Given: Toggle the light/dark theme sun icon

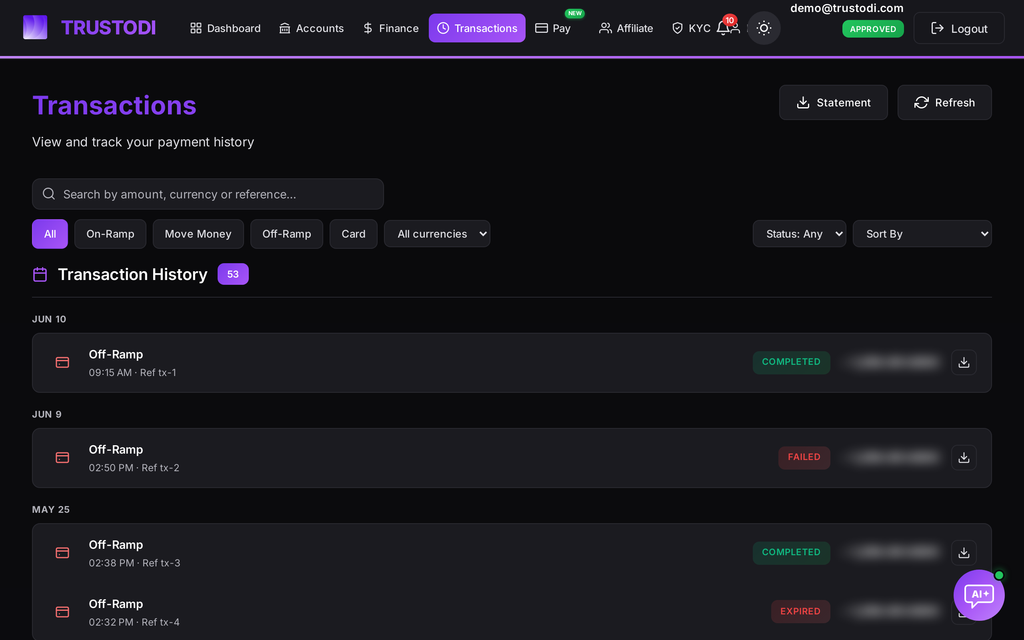Looking at the screenshot, I should click(763, 28).
